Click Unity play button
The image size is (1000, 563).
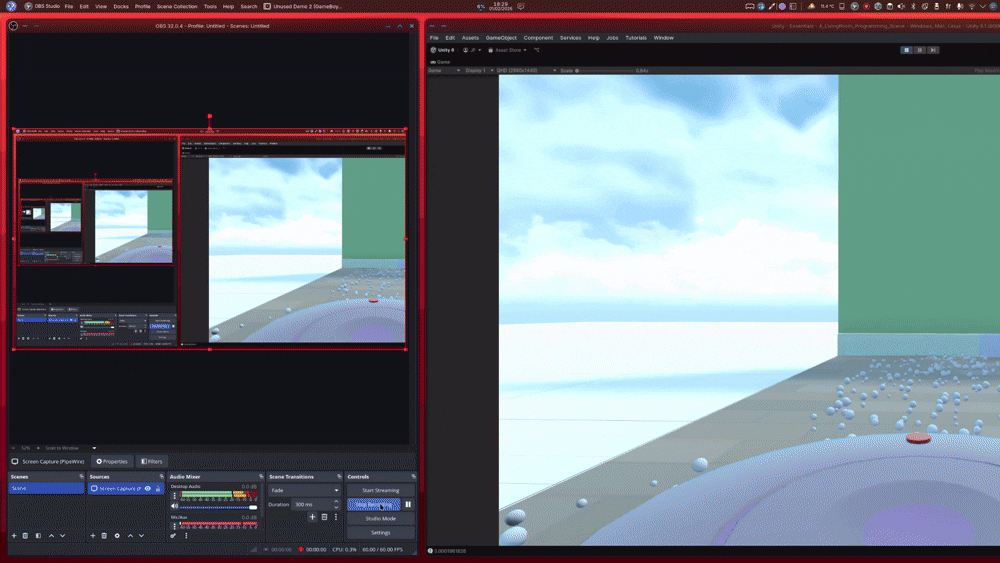(x=906, y=50)
